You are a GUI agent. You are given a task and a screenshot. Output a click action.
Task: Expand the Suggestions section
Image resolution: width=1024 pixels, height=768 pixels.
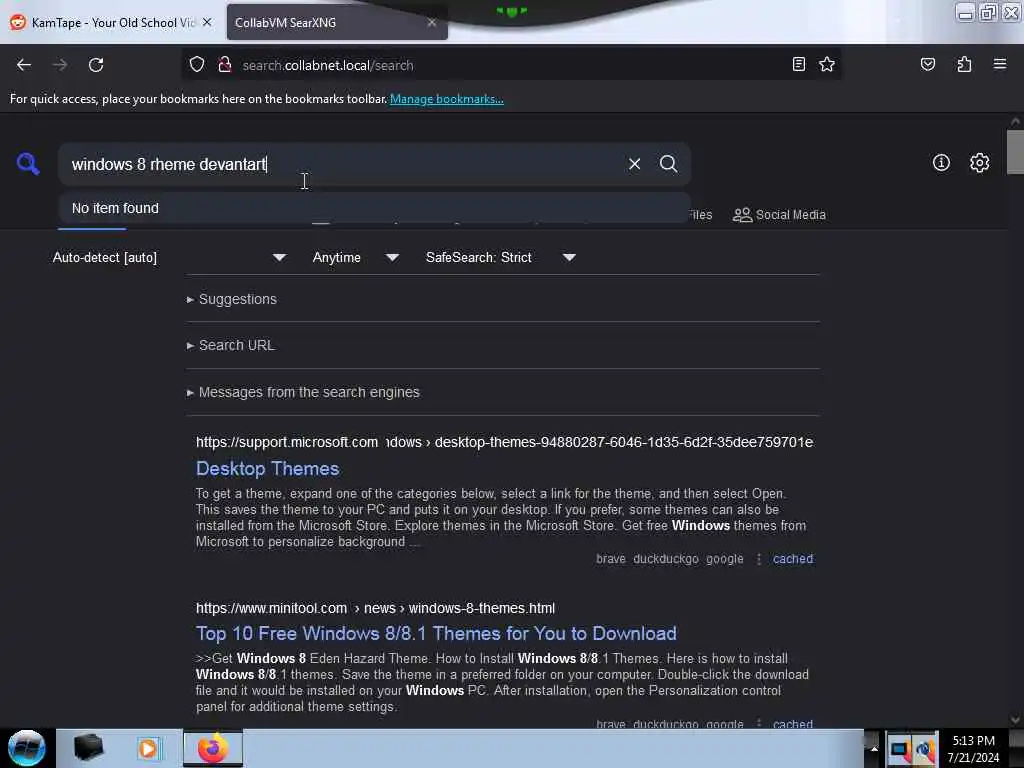point(231,299)
